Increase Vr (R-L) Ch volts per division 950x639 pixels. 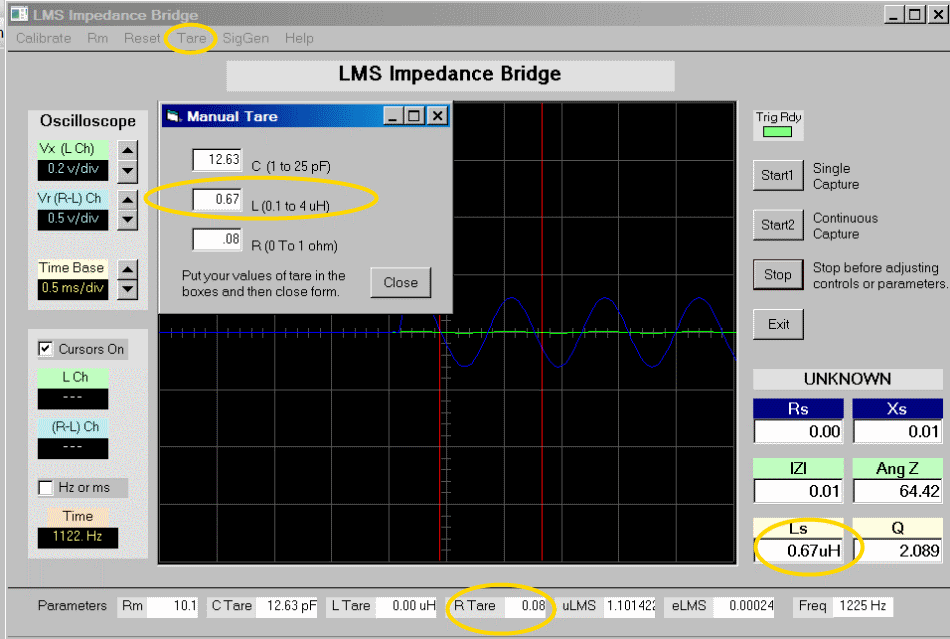tap(127, 199)
